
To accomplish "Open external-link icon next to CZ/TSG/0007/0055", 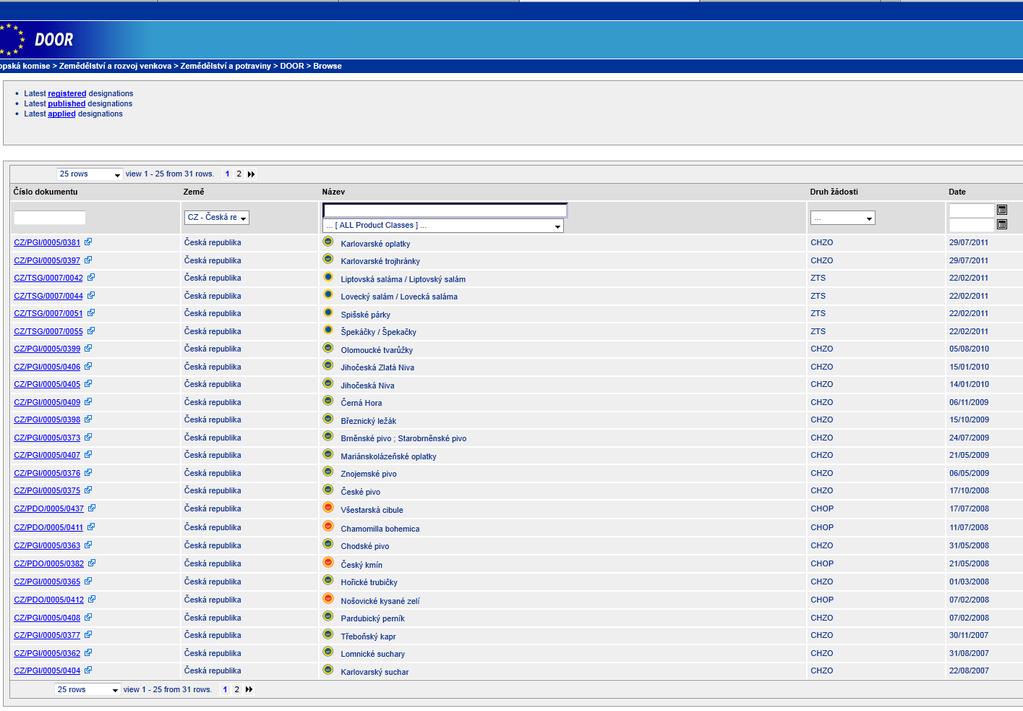I will tap(91, 331).
